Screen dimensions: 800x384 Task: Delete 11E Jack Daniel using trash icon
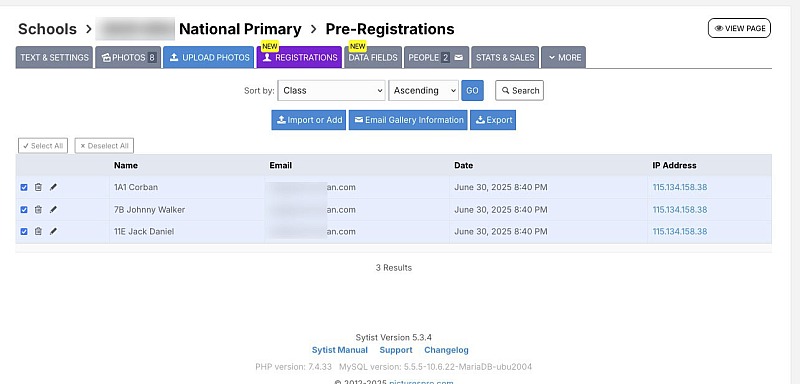(38, 232)
